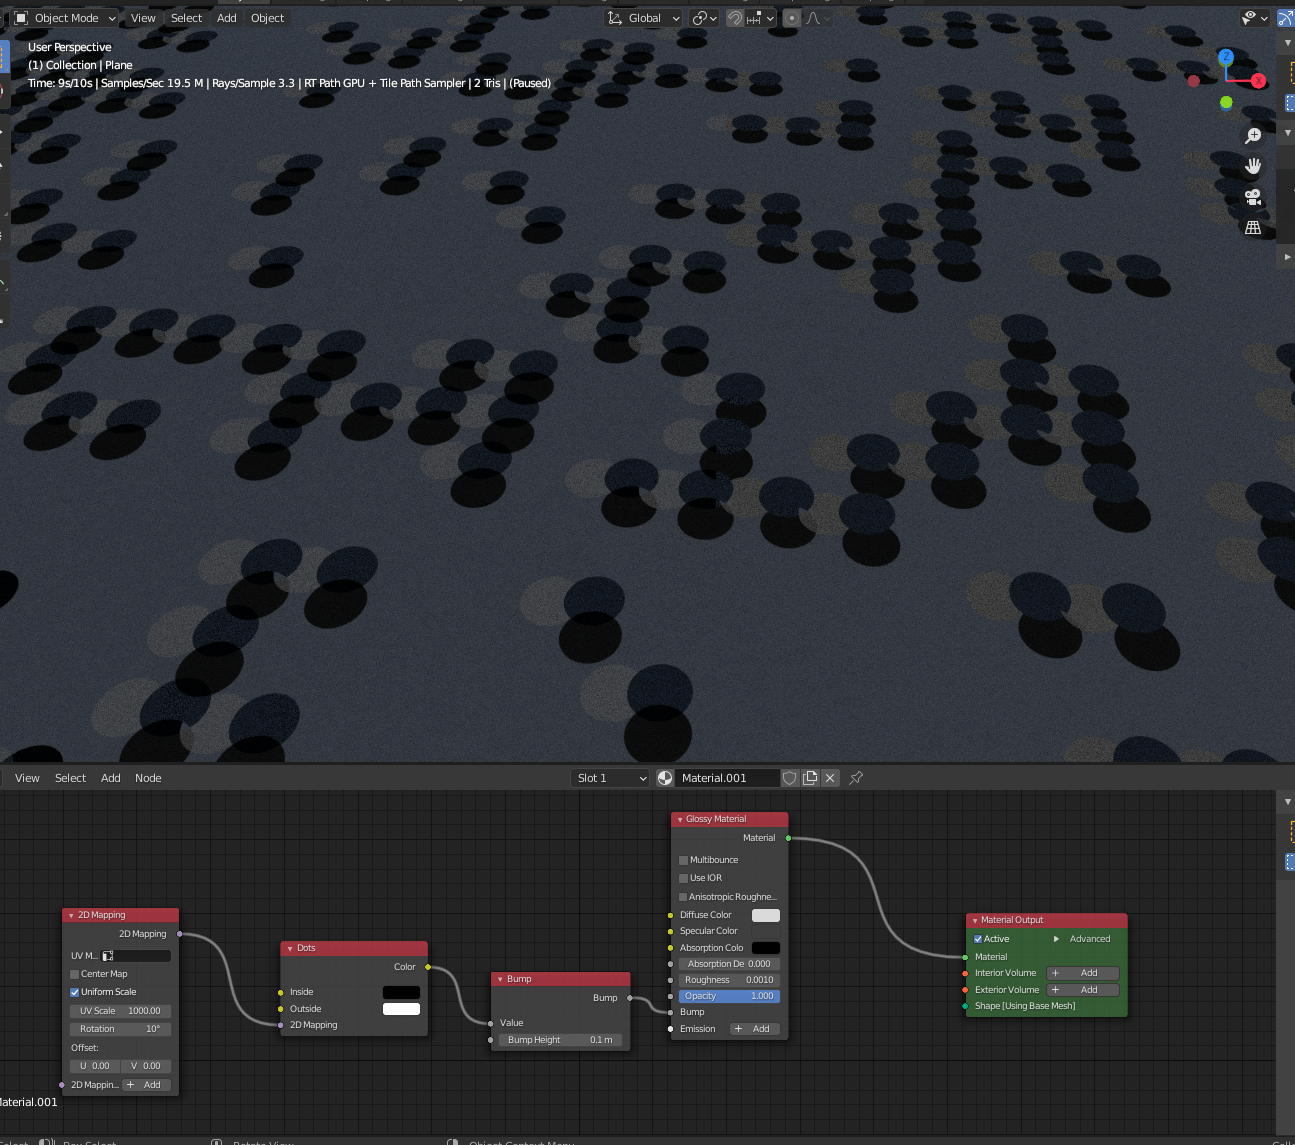Click the Diffuse Color swatch
Viewport: 1295px width, 1145px height.
click(x=765, y=915)
